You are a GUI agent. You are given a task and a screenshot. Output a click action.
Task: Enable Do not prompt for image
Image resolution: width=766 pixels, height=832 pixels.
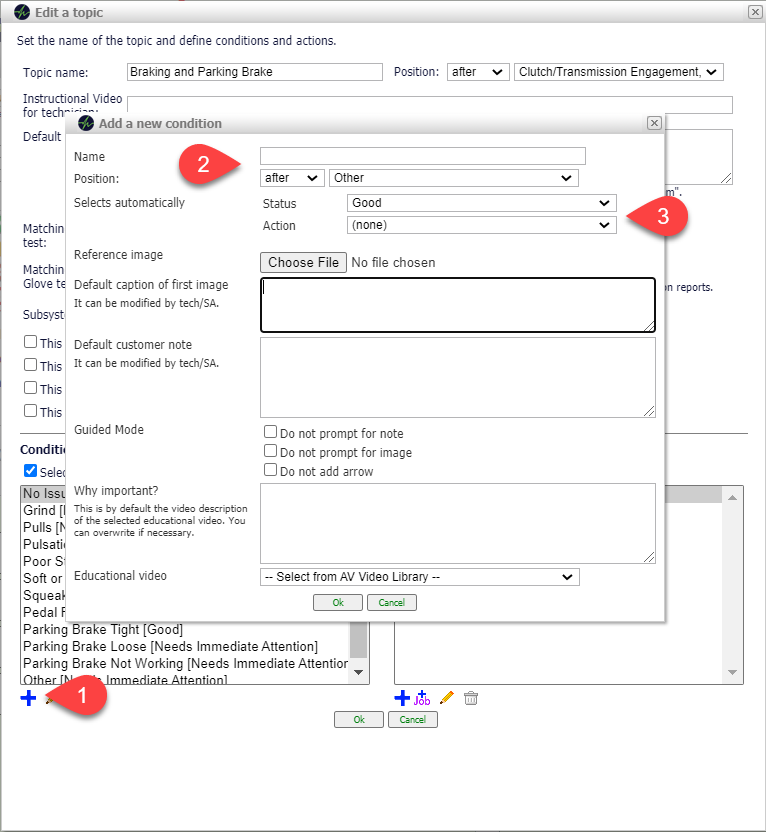271,451
